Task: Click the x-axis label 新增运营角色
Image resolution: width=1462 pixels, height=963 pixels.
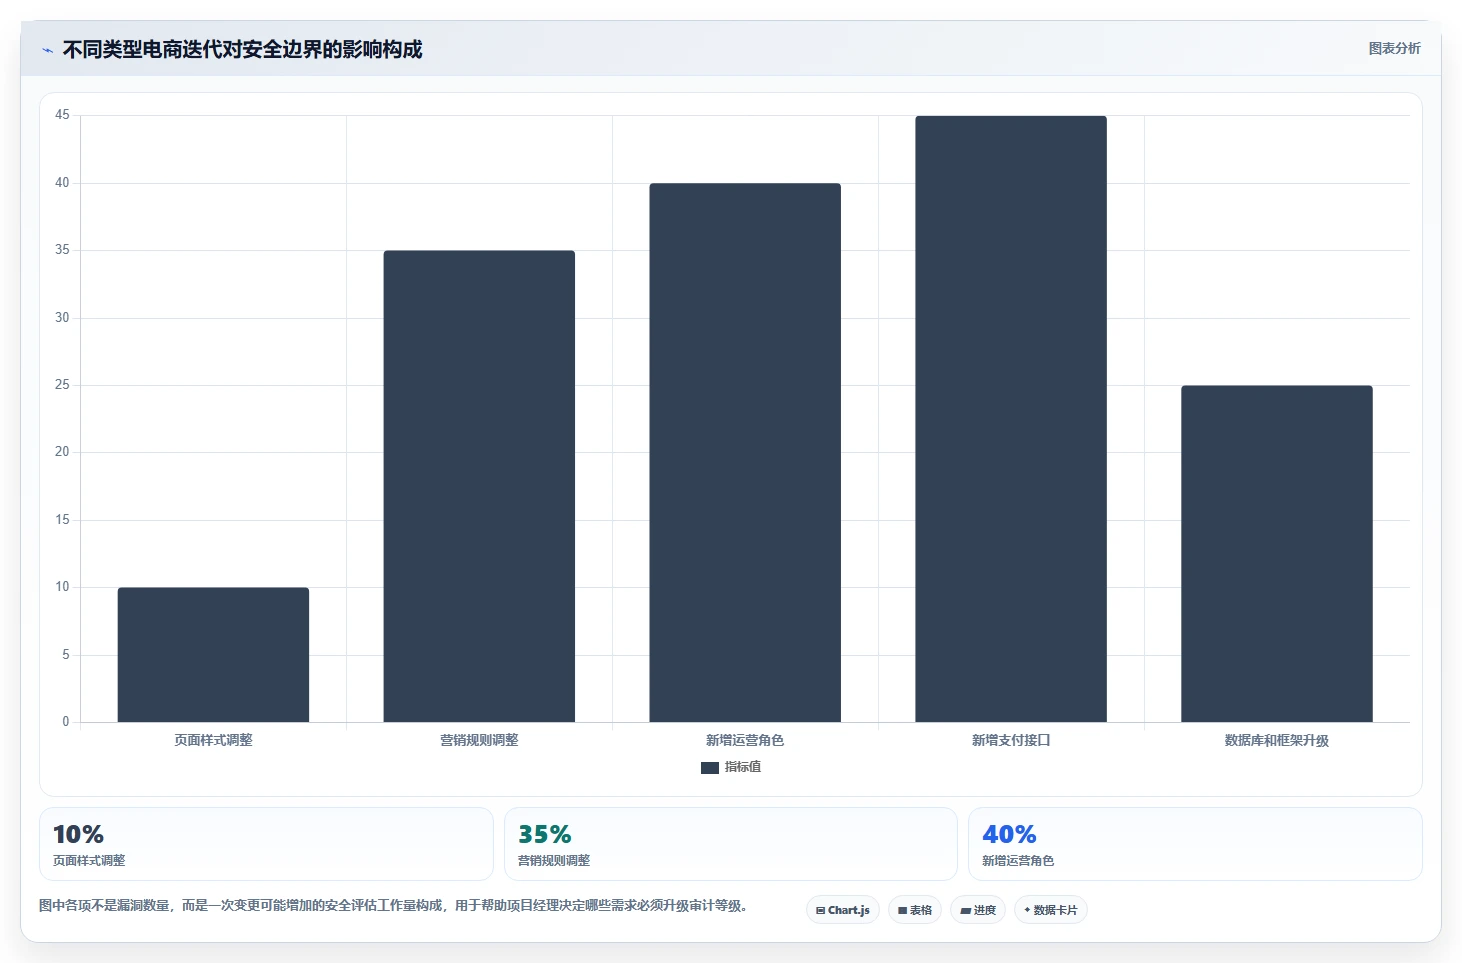Action: [x=745, y=740]
